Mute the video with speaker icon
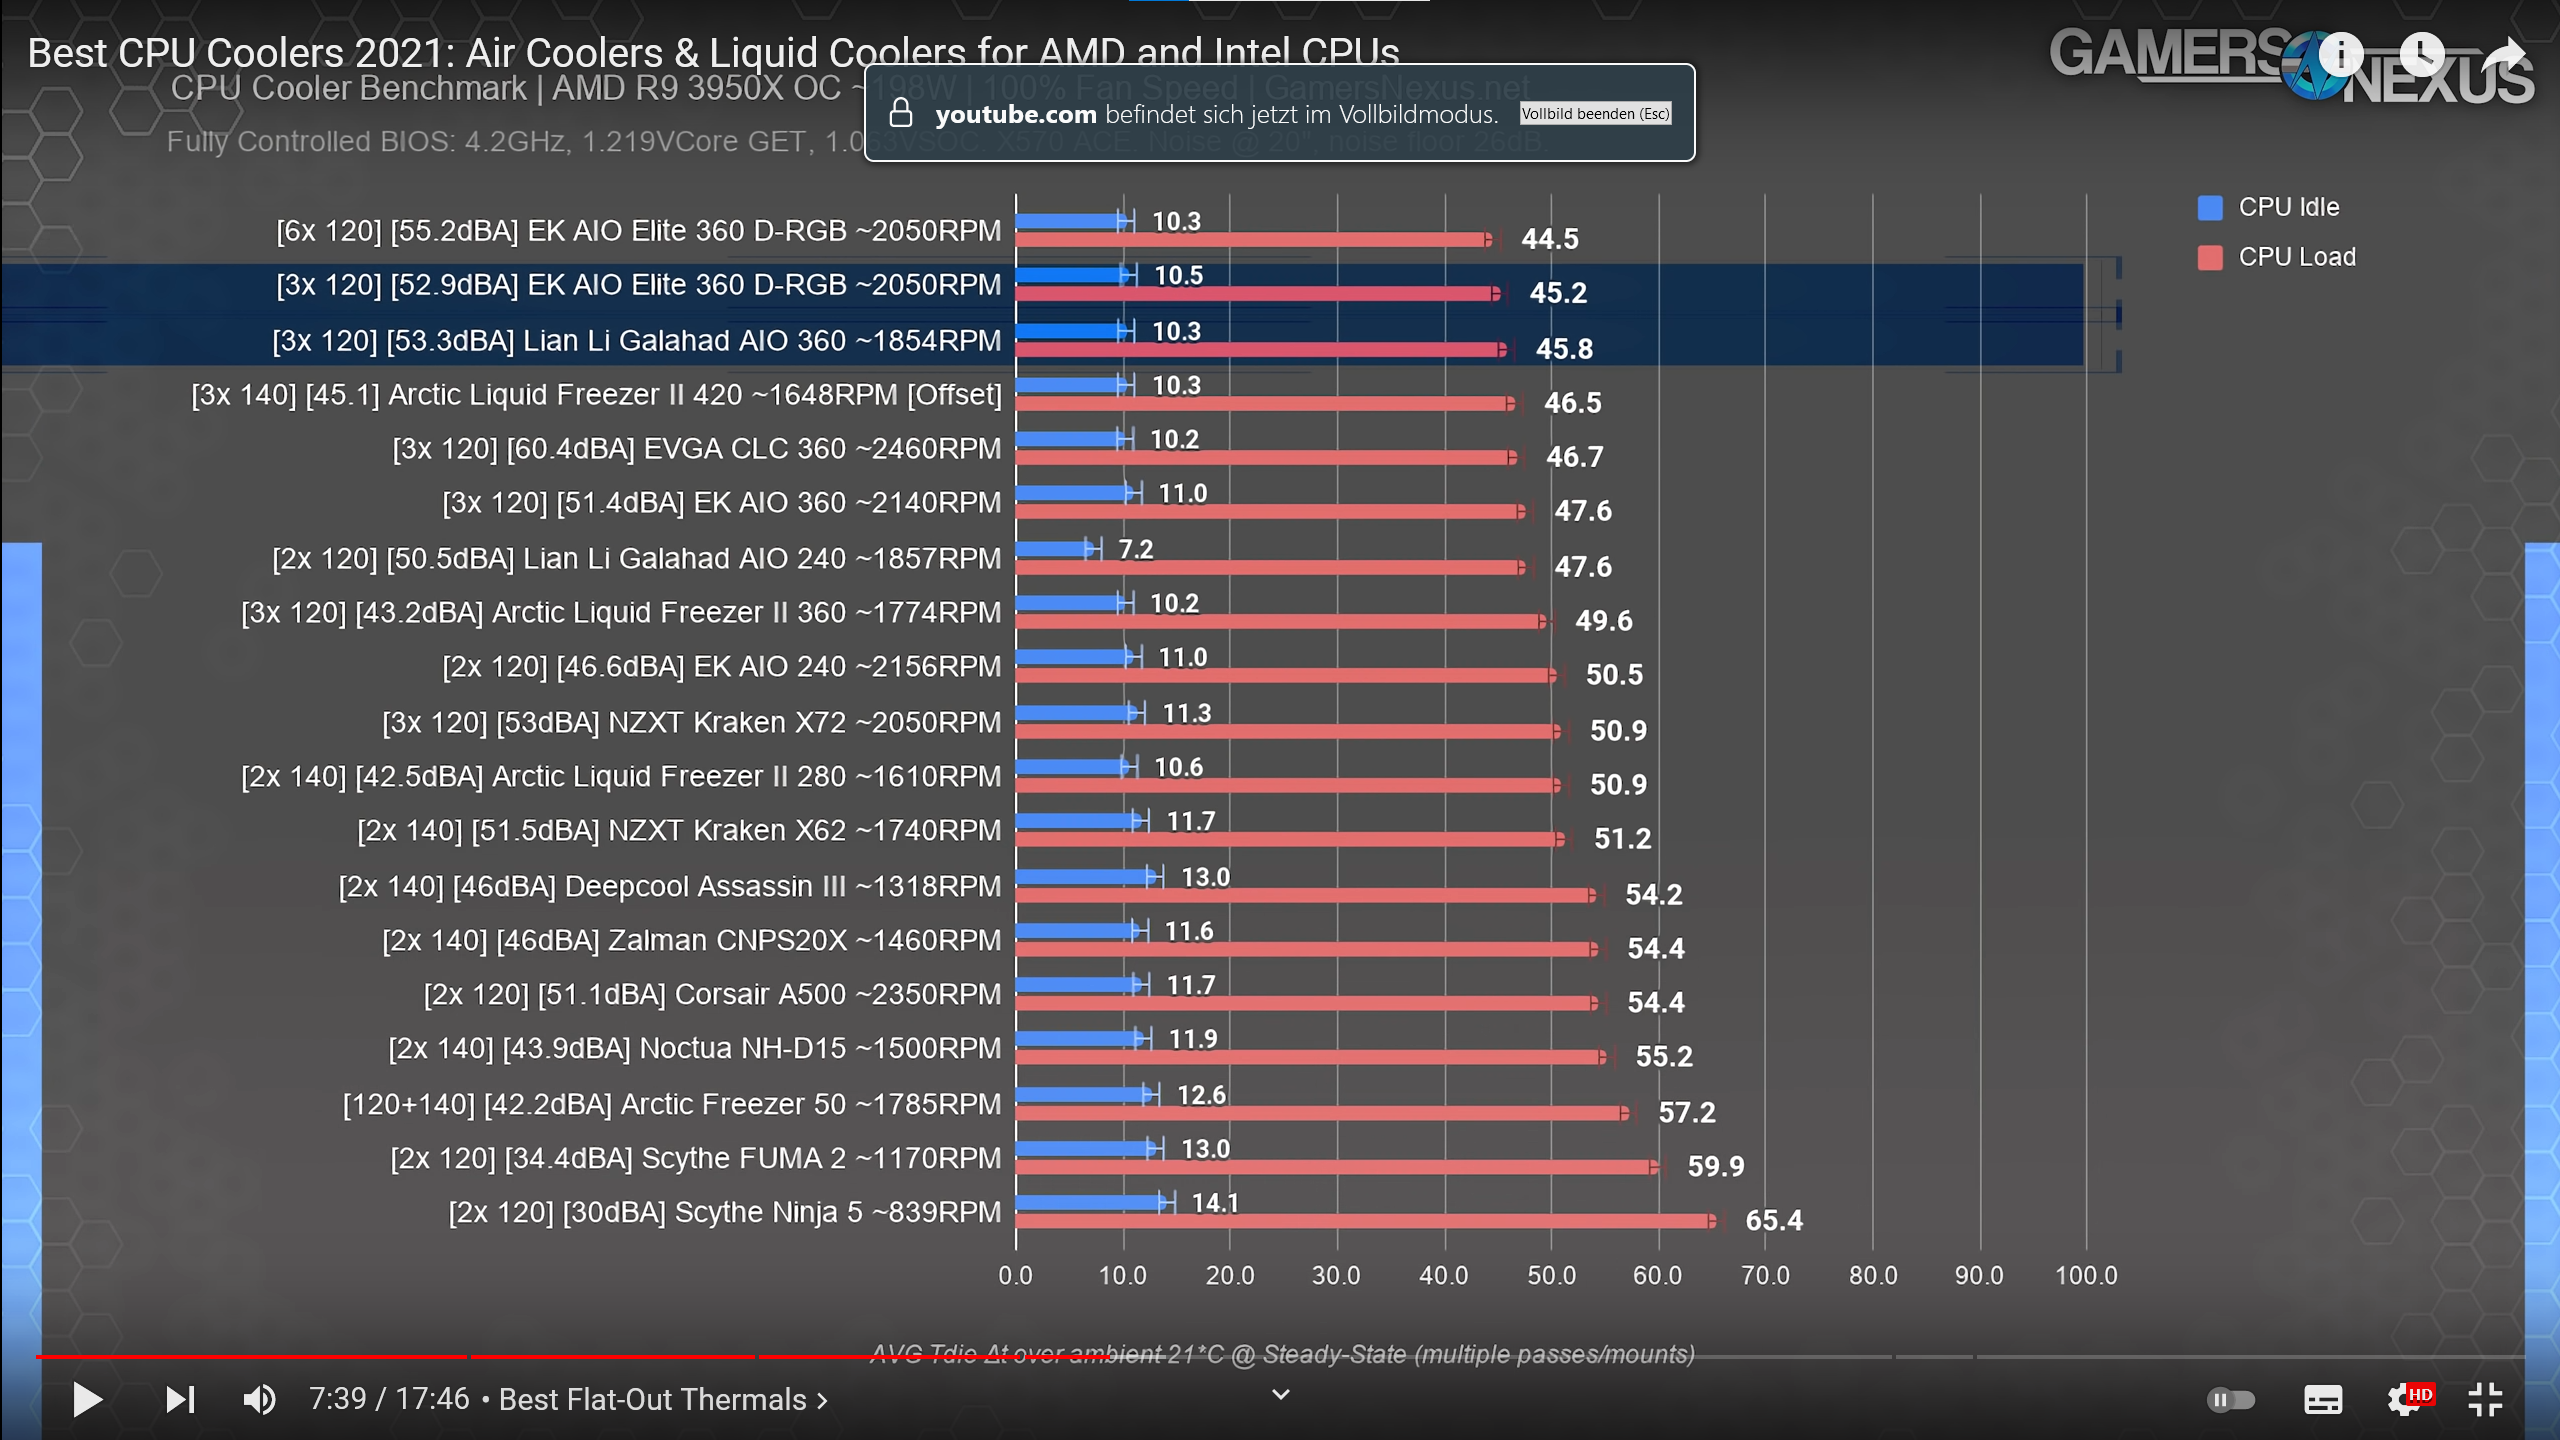 click(260, 1400)
